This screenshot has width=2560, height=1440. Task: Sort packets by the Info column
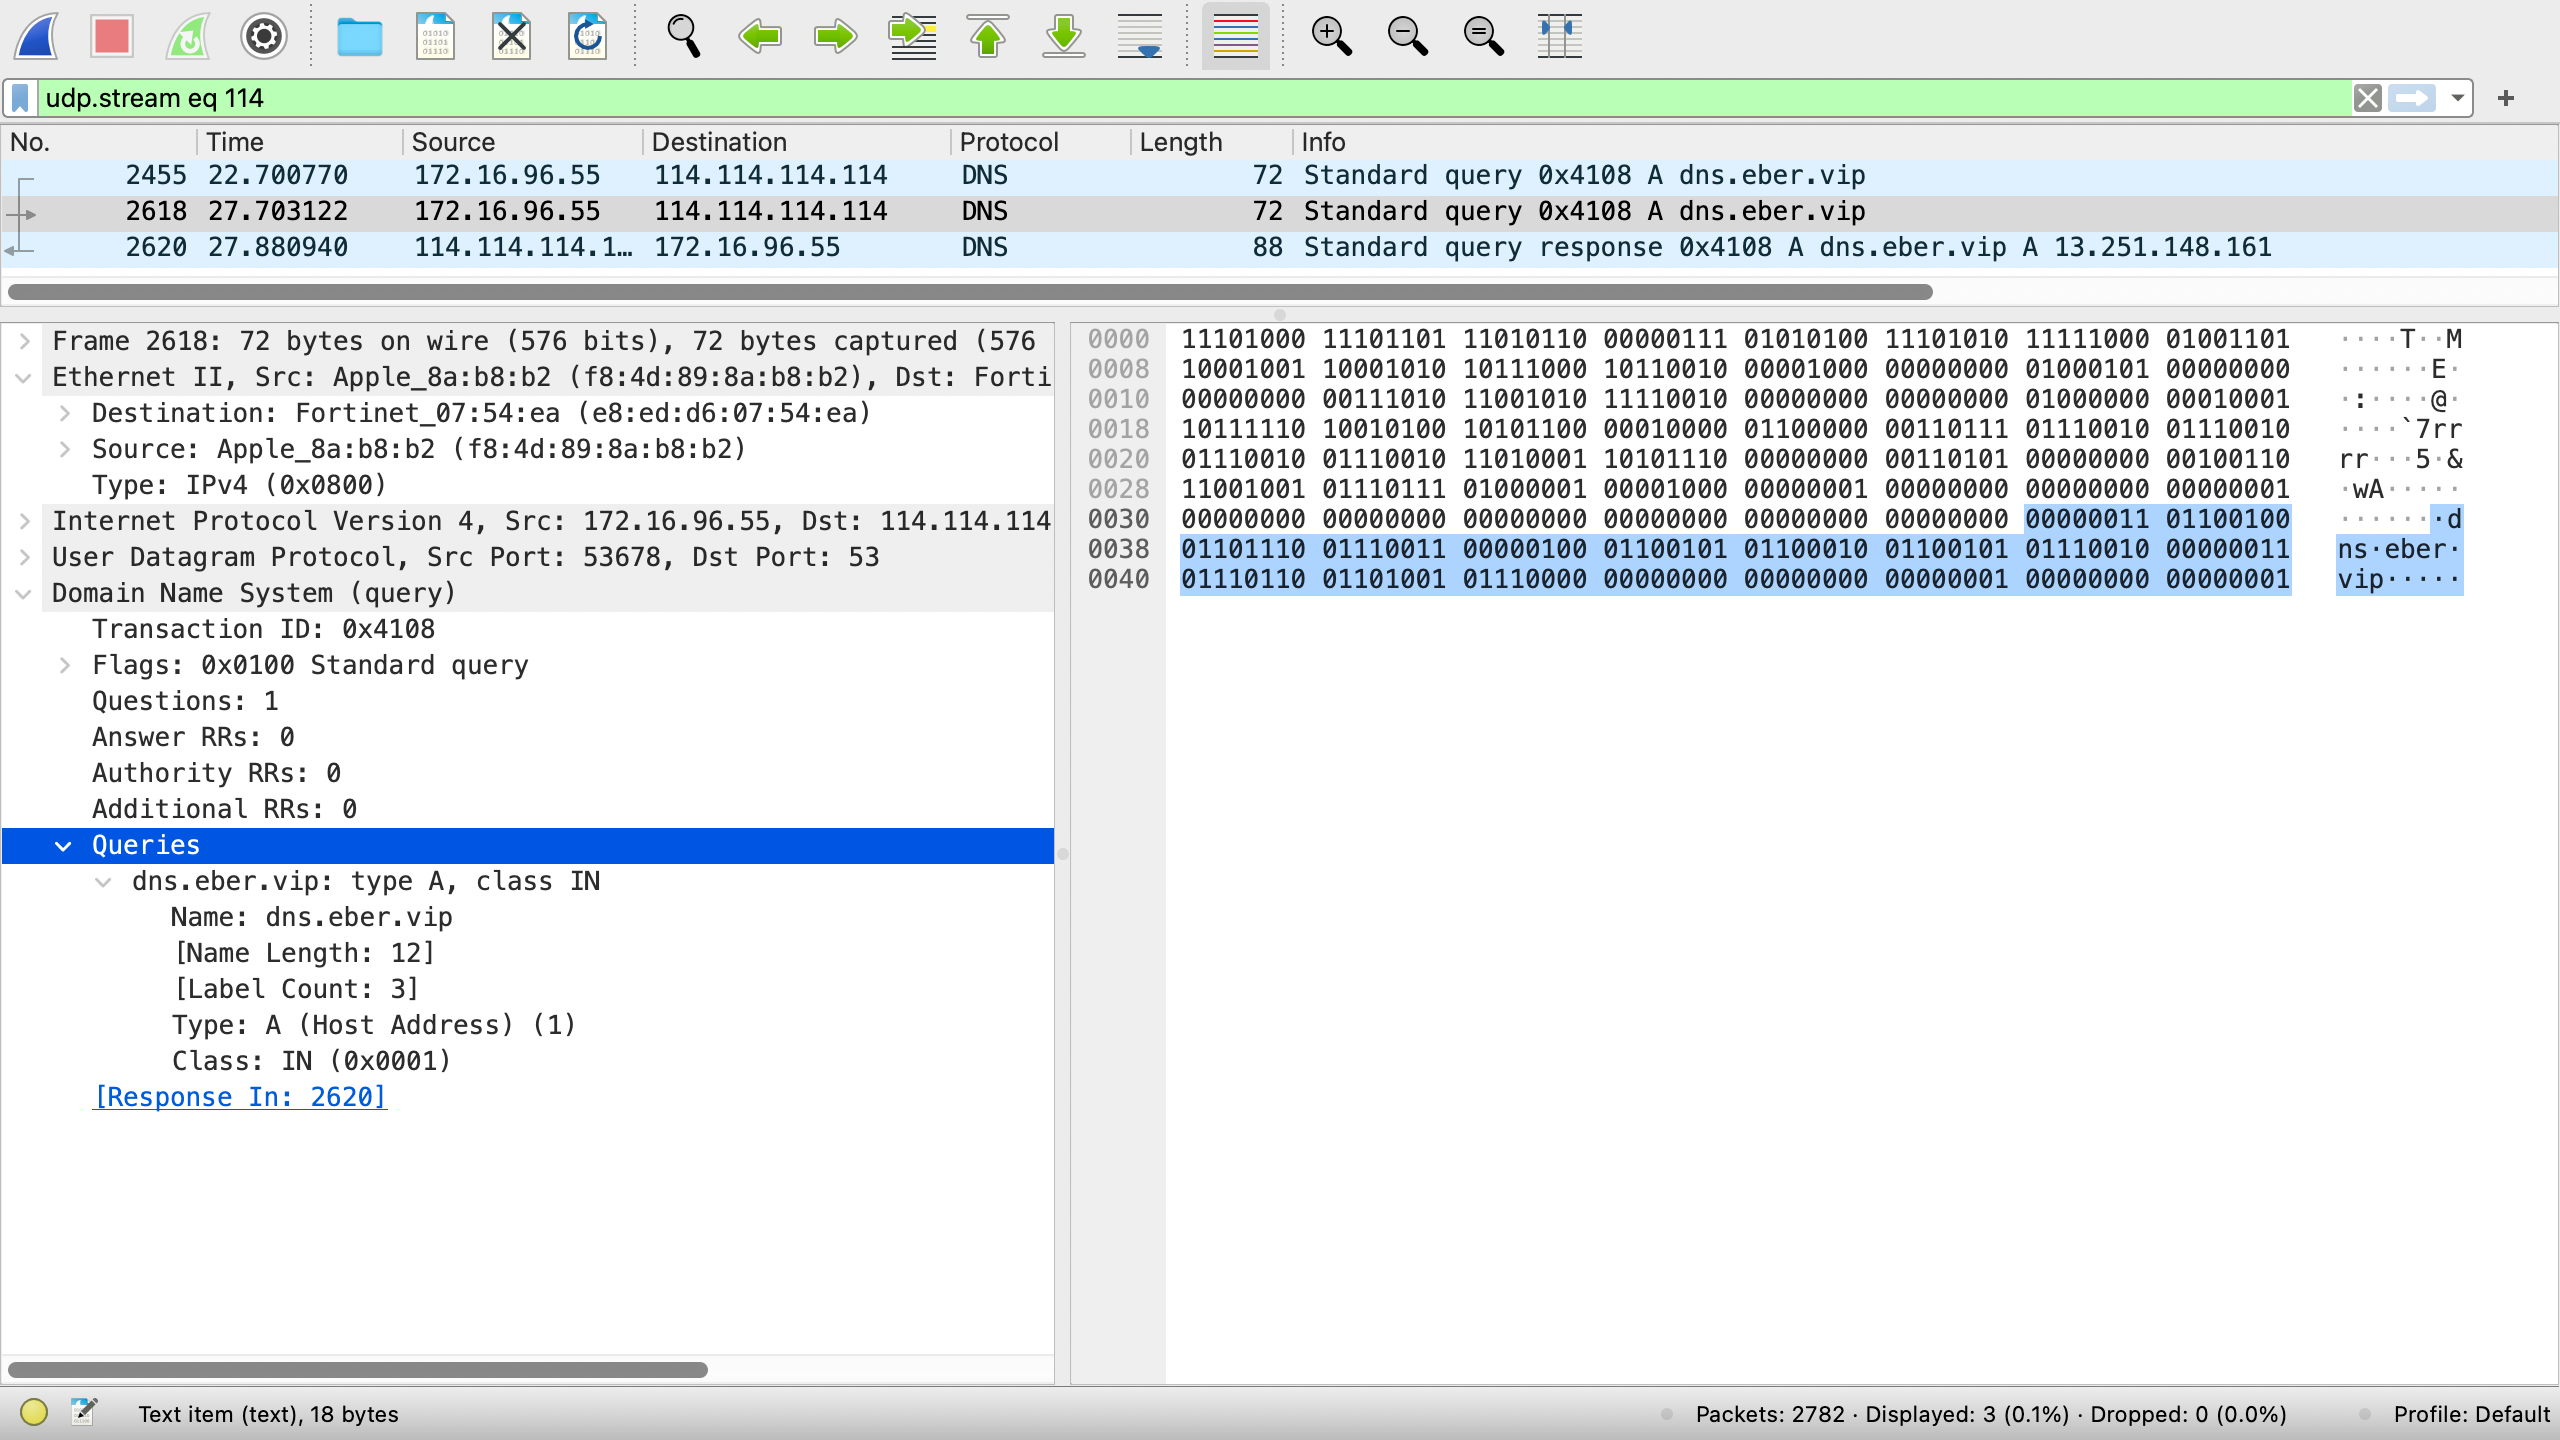pyautogui.click(x=1926, y=142)
